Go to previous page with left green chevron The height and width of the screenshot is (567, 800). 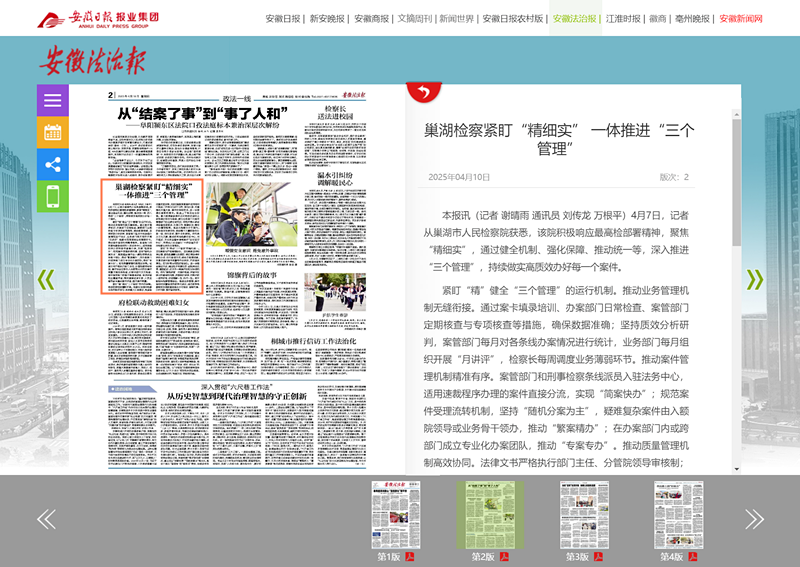pos(46,280)
